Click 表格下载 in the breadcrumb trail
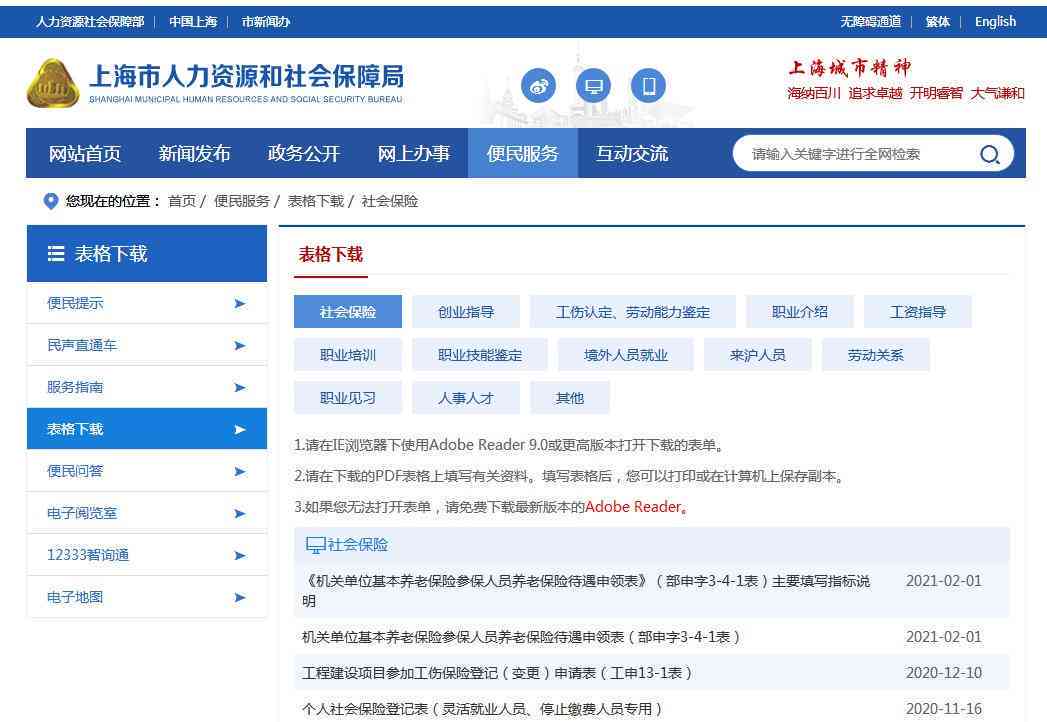Screen dimensions: 1047x722 [316, 201]
